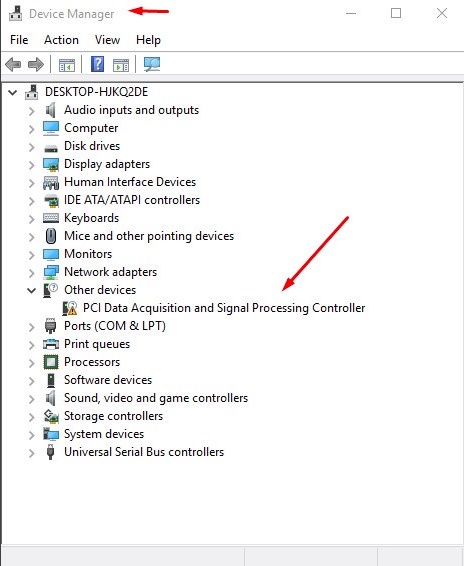Click the Print queues printer icon
The height and width of the screenshot is (566, 464).
pos(51,344)
